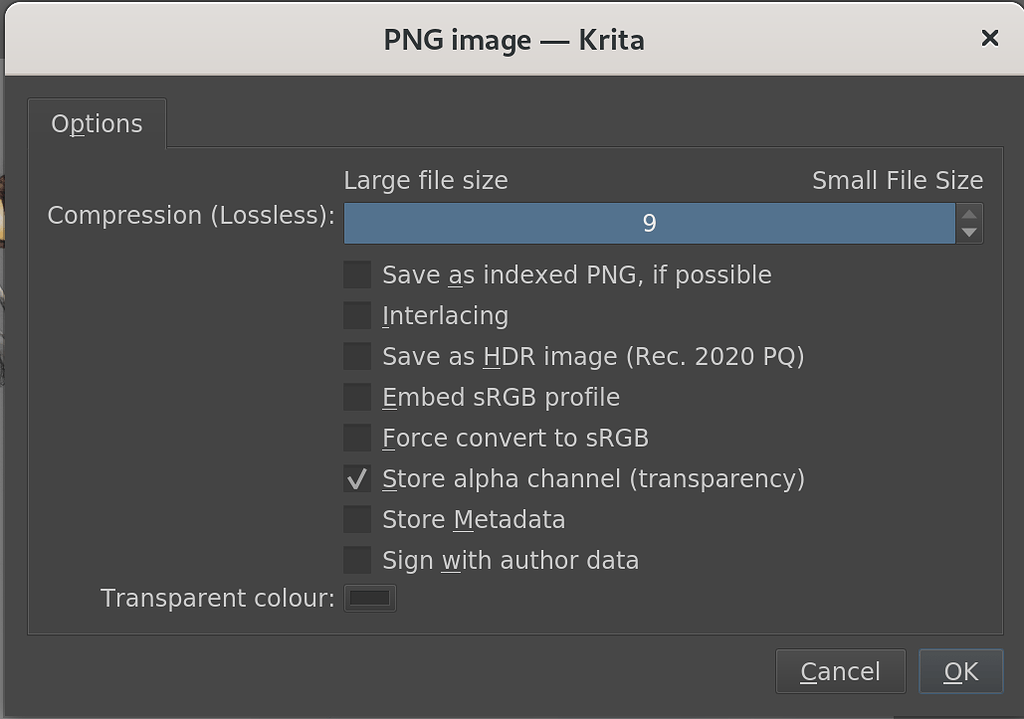Cancel the PNG export dialog
The image size is (1024, 719).
pos(840,671)
